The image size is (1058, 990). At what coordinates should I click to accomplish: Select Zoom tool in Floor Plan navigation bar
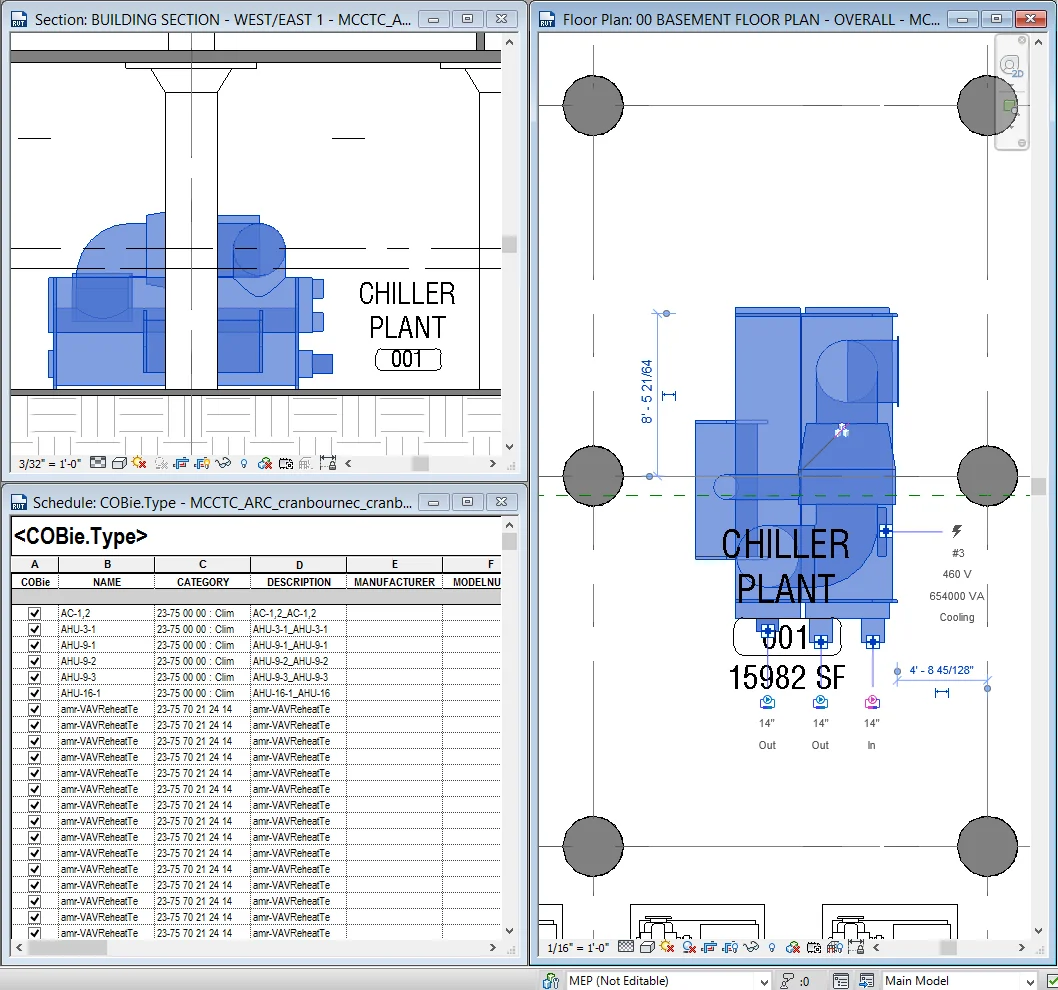click(1011, 108)
